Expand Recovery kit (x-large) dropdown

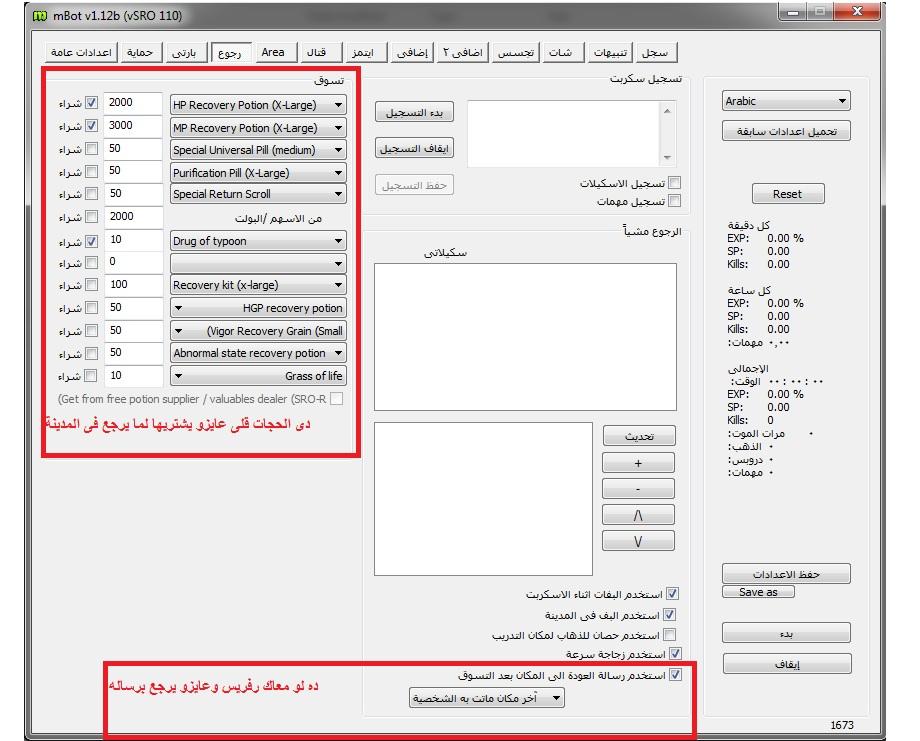(258, 285)
